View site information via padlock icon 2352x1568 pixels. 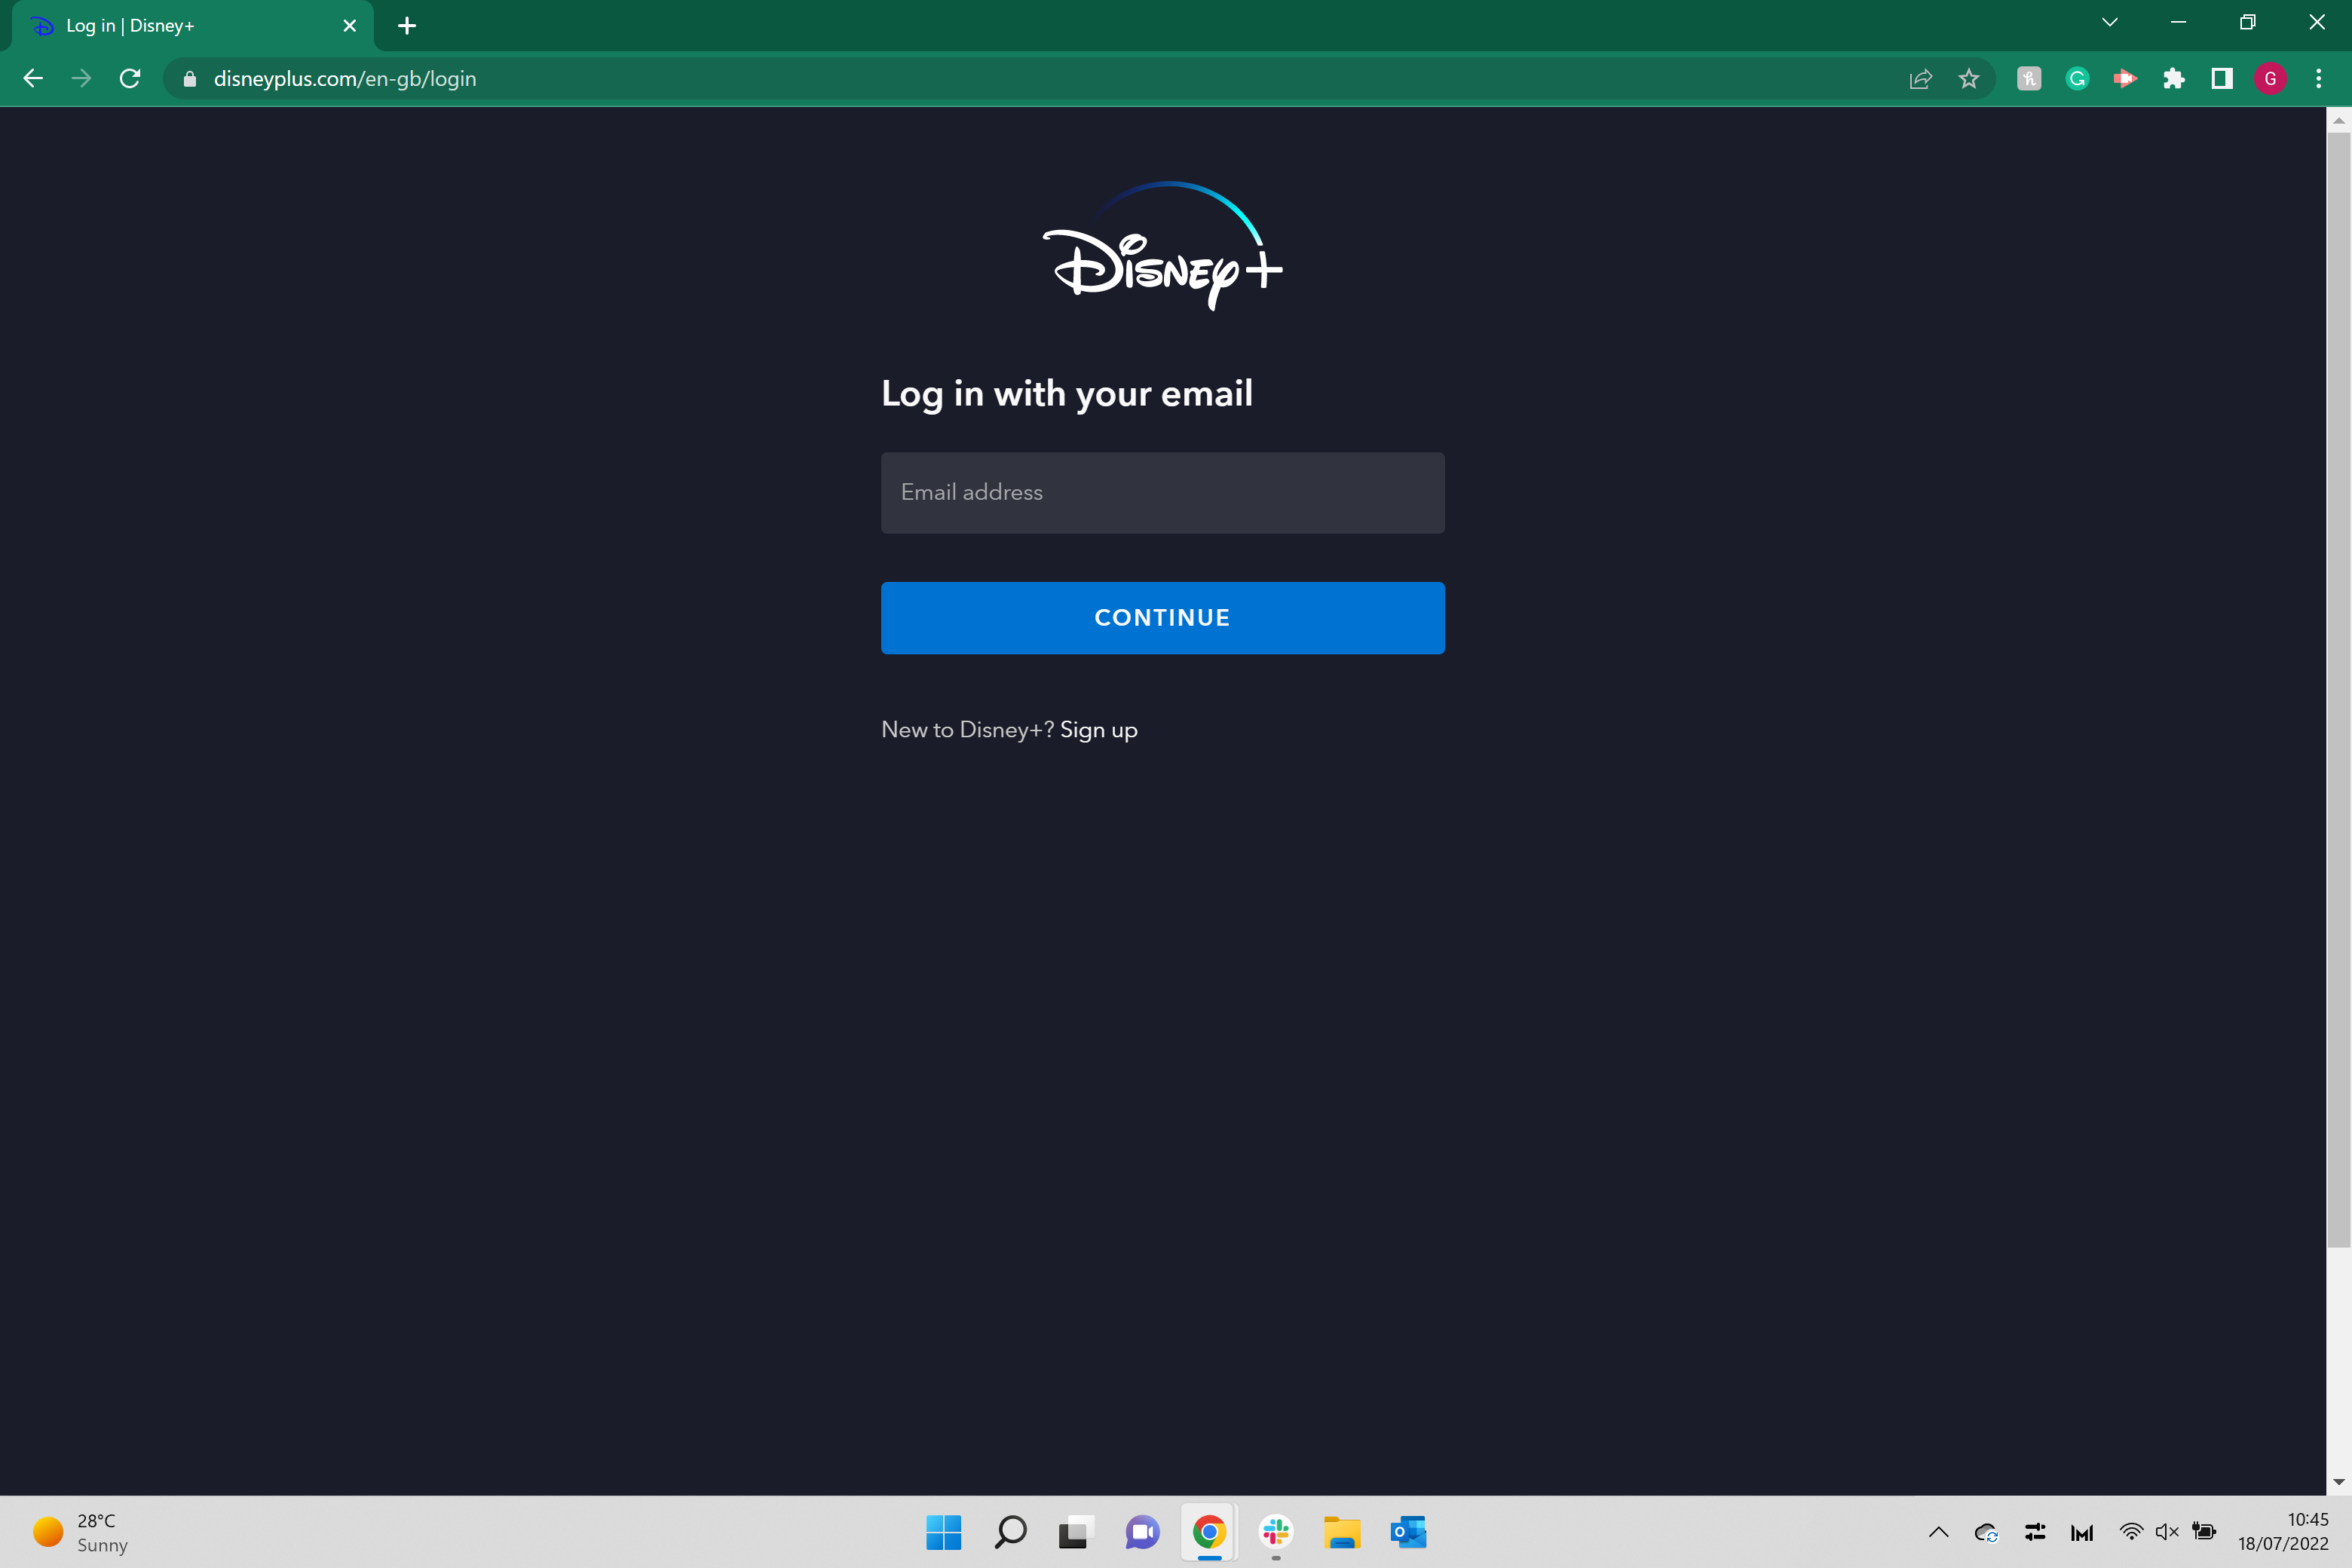coord(189,79)
